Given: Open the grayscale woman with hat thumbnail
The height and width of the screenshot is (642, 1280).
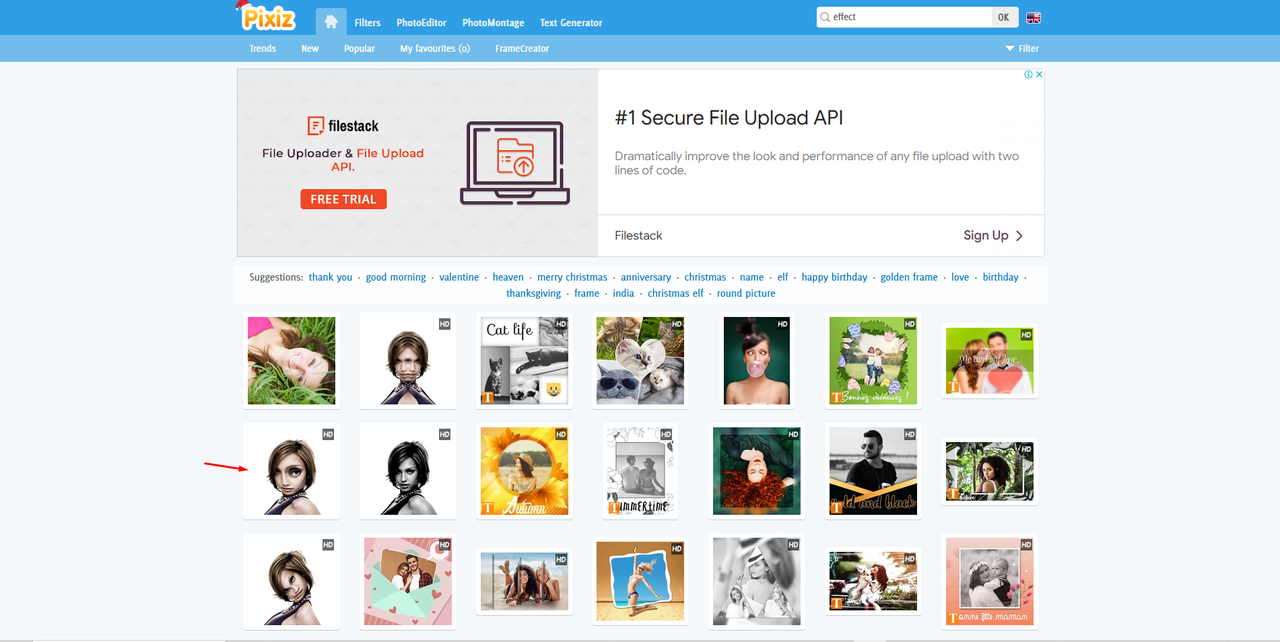Looking at the screenshot, I should click(757, 581).
